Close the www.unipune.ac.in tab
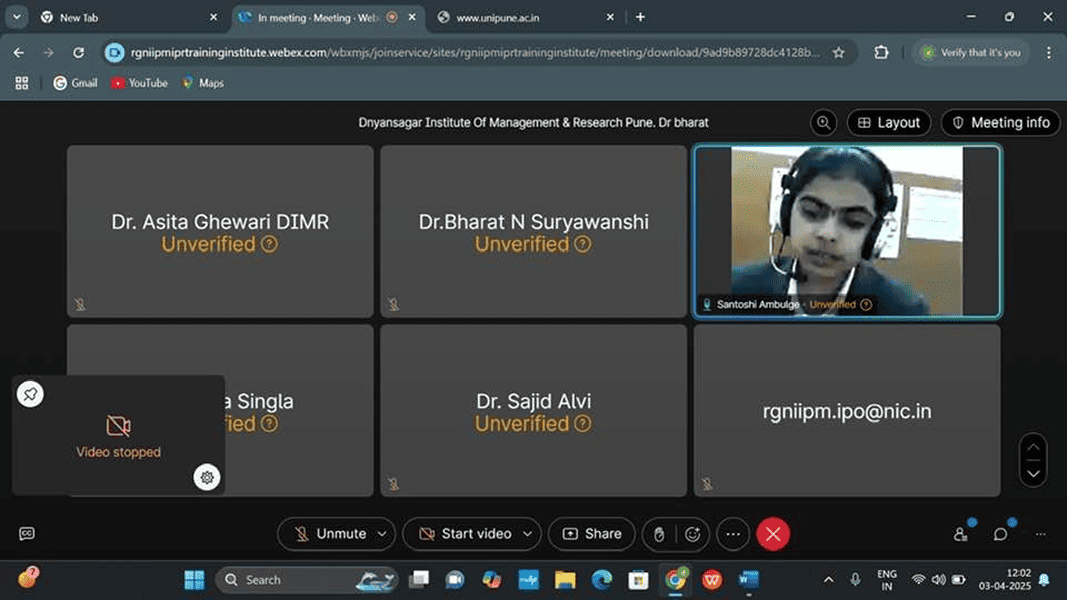The image size is (1067, 600). (610, 18)
